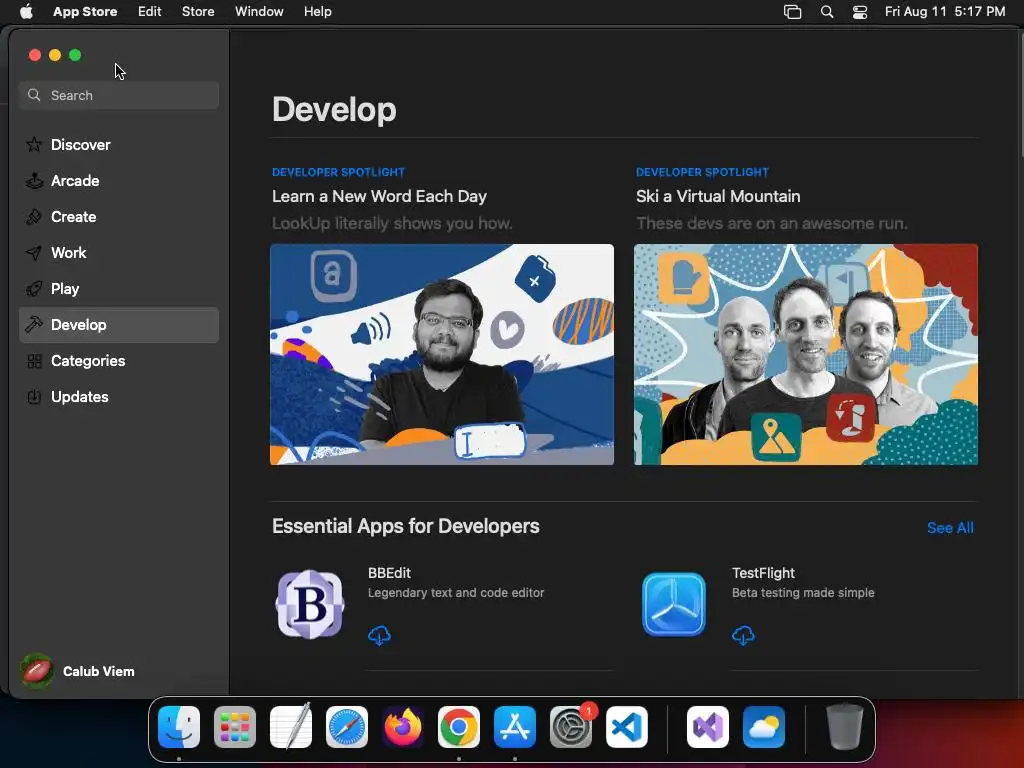
Task: Launch Firefox from the Dock
Action: tap(403, 727)
